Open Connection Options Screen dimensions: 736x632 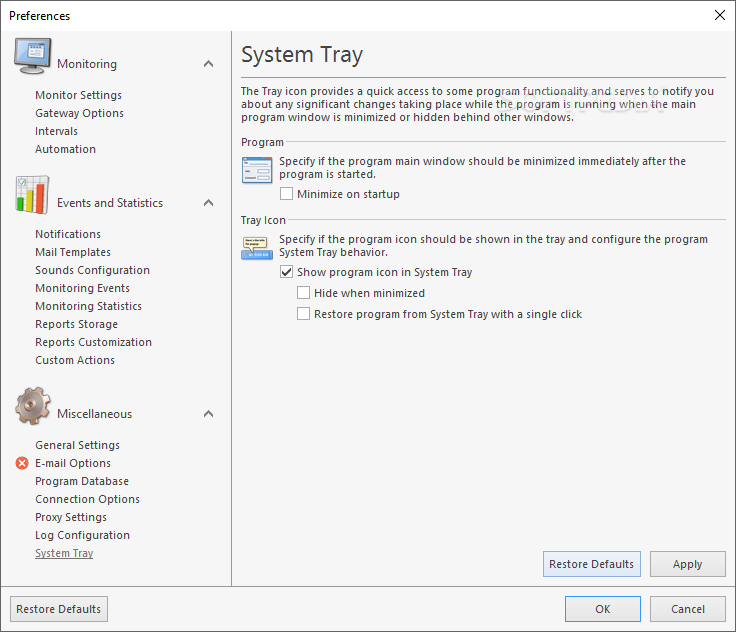click(x=87, y=499)
